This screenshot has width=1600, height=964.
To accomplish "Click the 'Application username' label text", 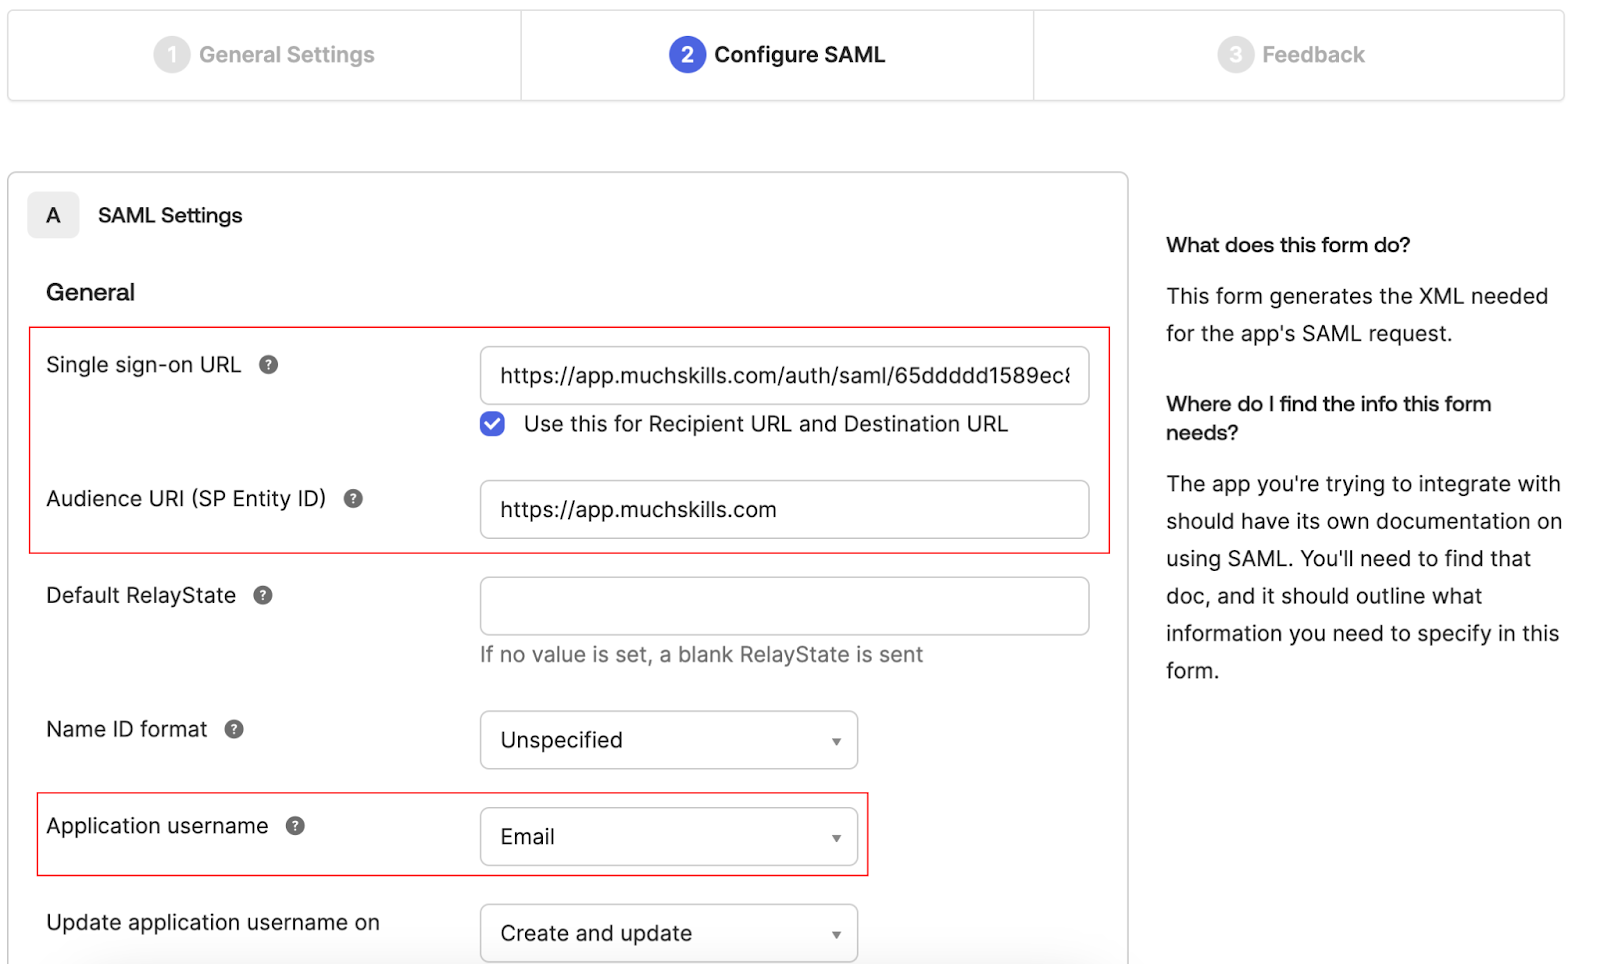I will (x=157, y=826).
